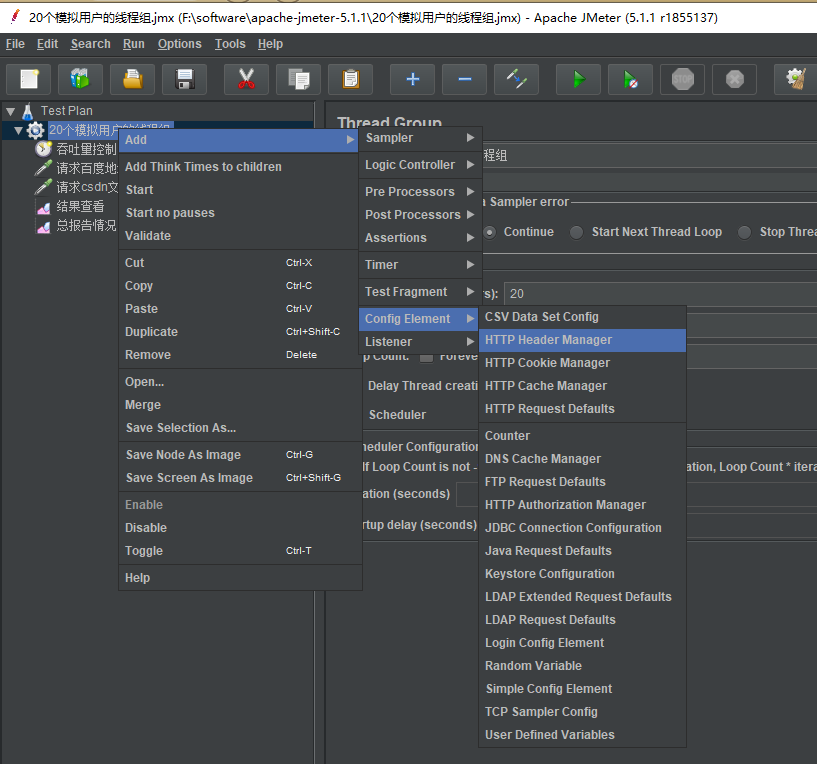Viewport: 817px width, 764px height.
Task: Click the threads field showing 20
Action: (660, 294)
